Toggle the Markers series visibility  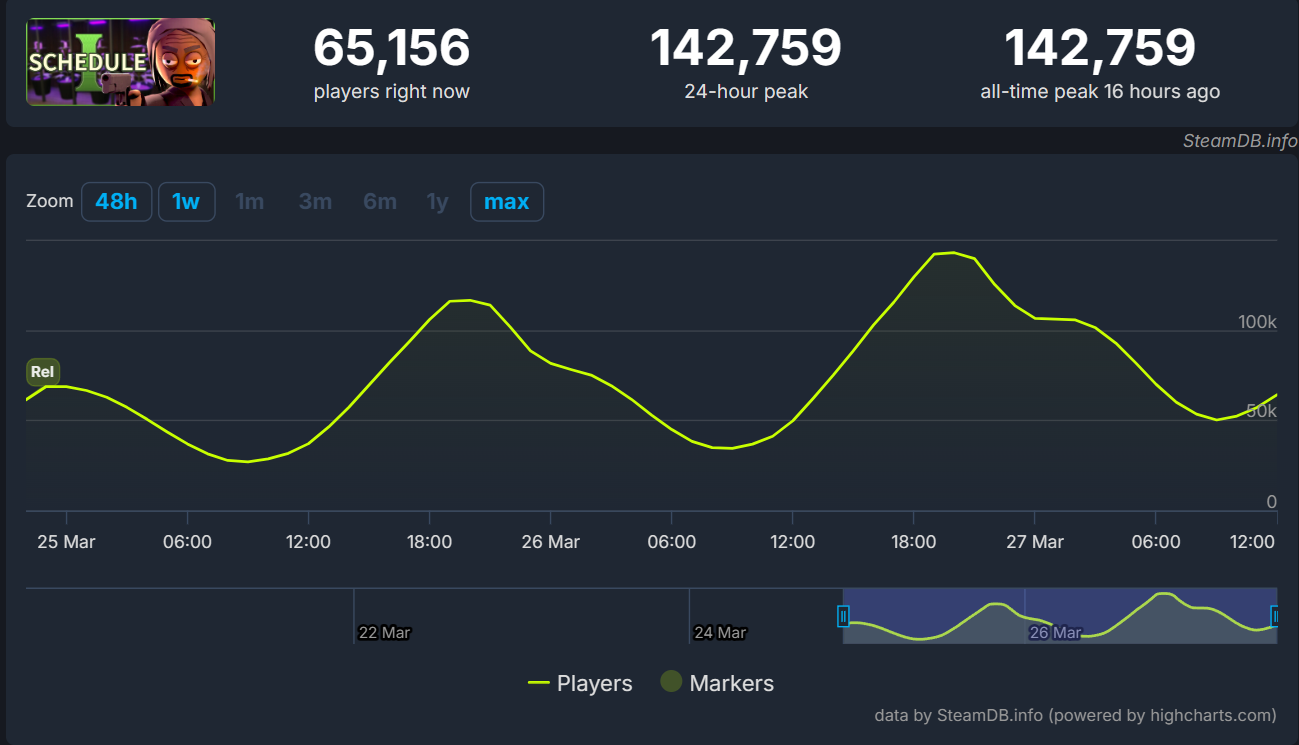click(731, 682)
